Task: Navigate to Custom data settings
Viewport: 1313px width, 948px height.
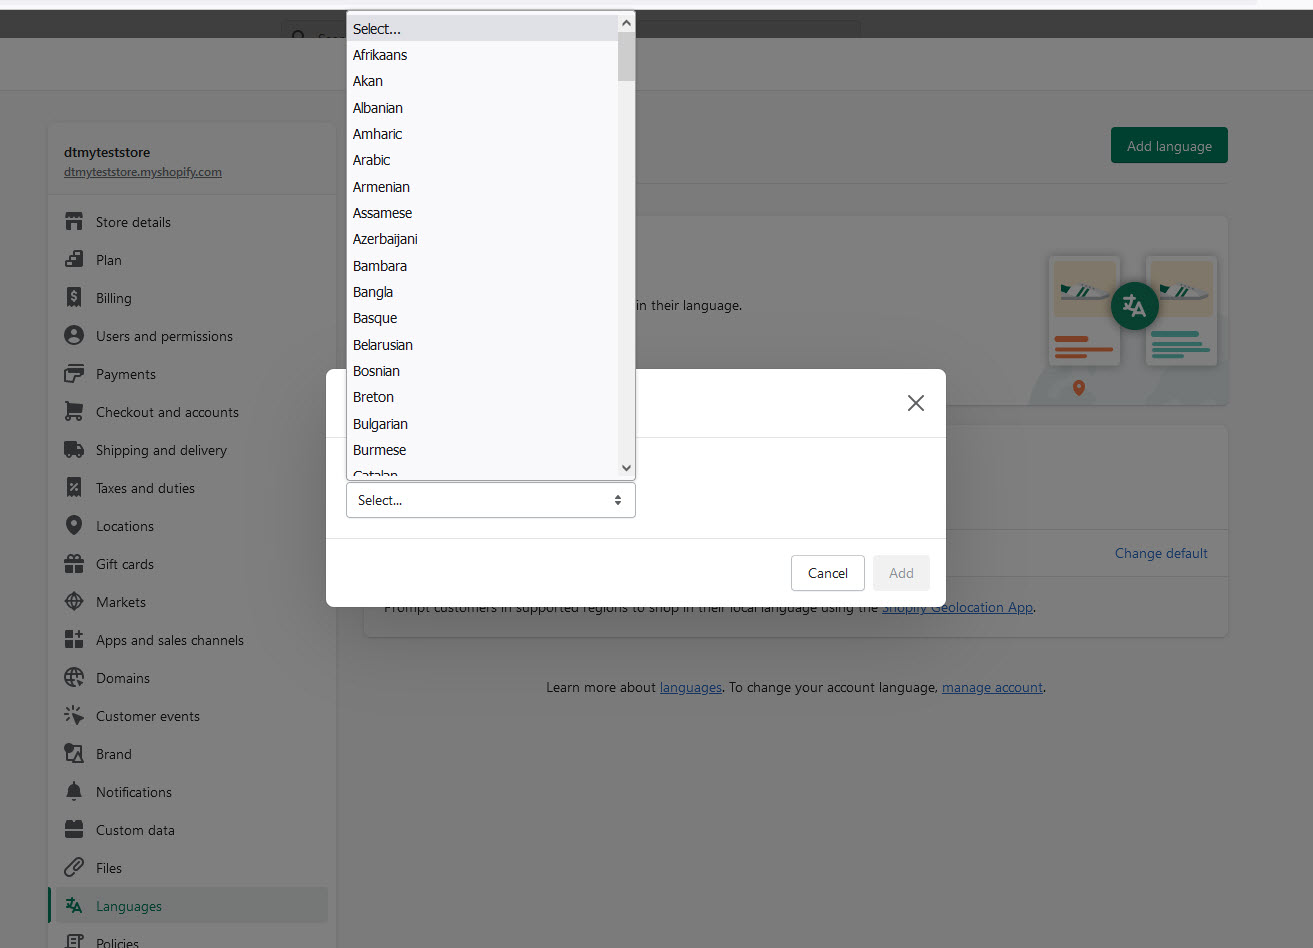Action: 74,829
